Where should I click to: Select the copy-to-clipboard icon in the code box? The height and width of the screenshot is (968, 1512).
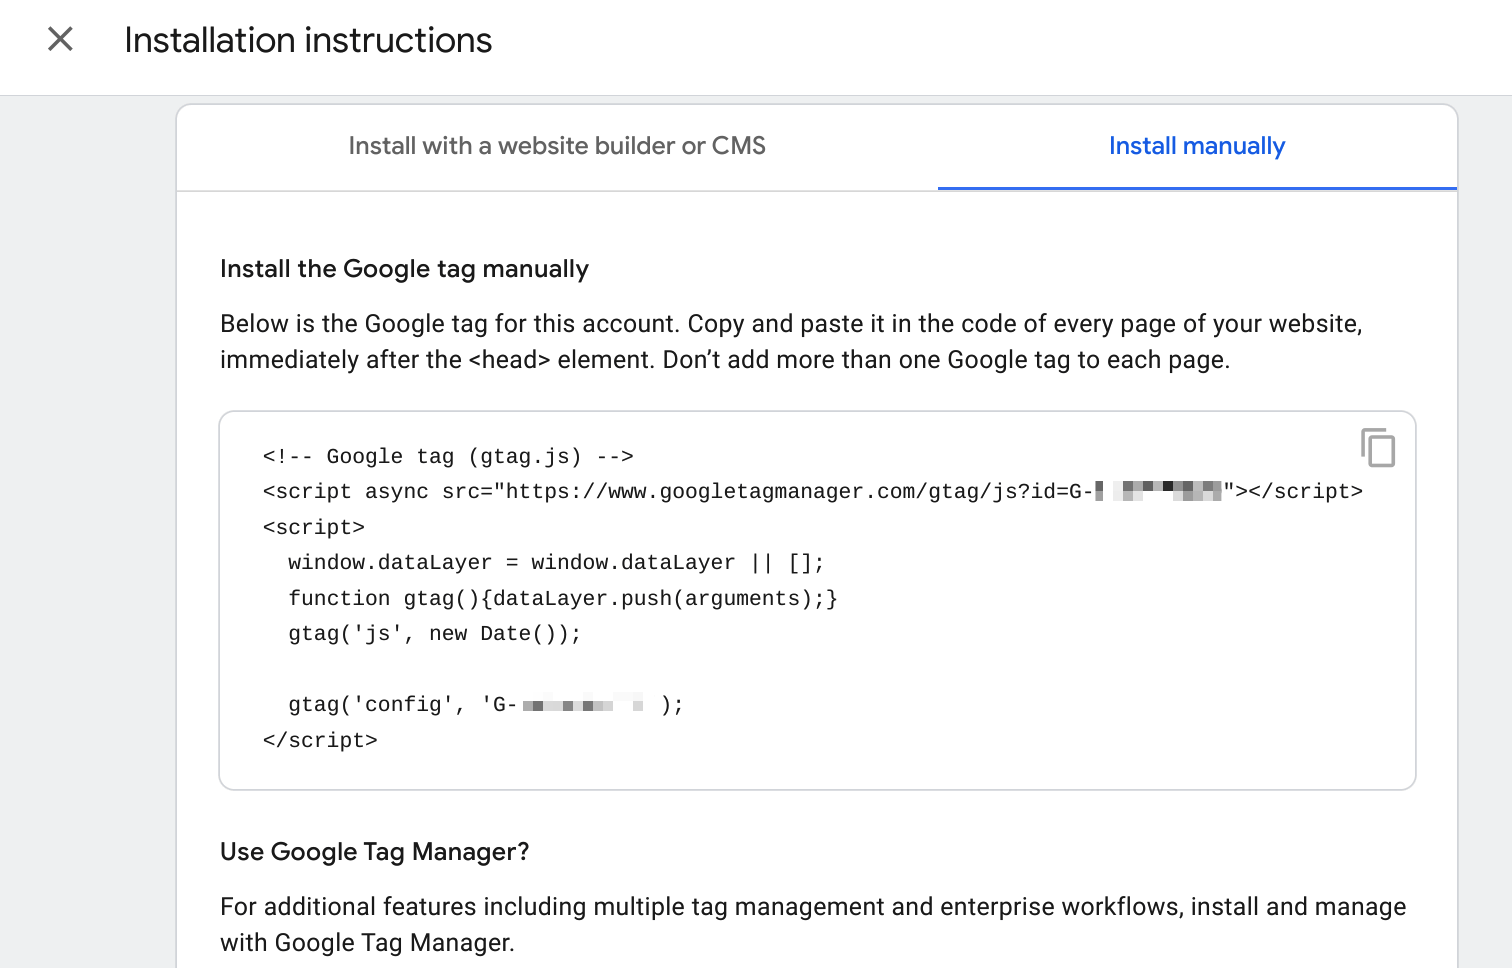point(1379,448)
